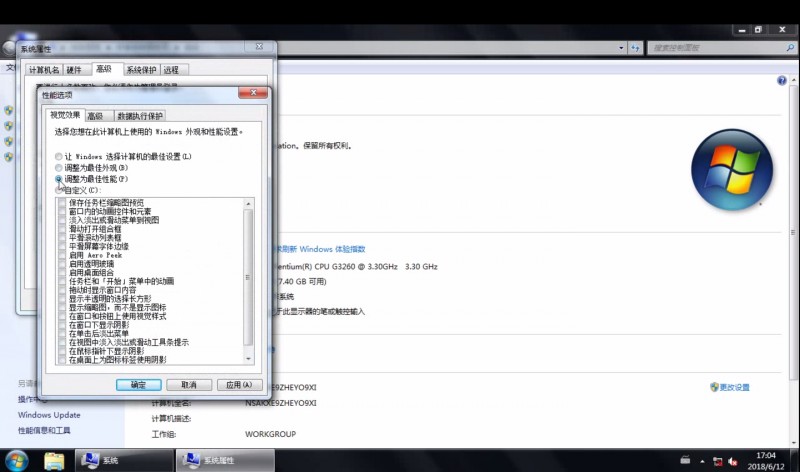Screen dimensions: 800x472
Task: Click effects list scrollbar up arrow
Action: pyautogui.click(x=248, y=204)
